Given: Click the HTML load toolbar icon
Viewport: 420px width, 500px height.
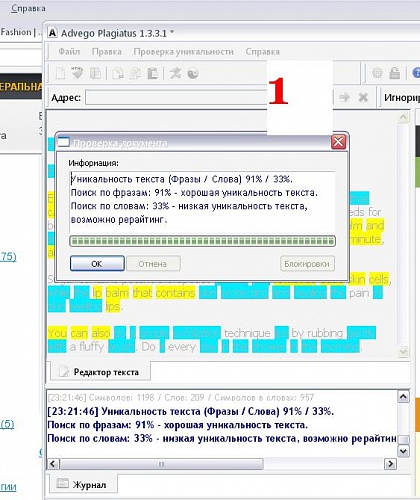Looking at the screenshot, I should pos(77,73).
